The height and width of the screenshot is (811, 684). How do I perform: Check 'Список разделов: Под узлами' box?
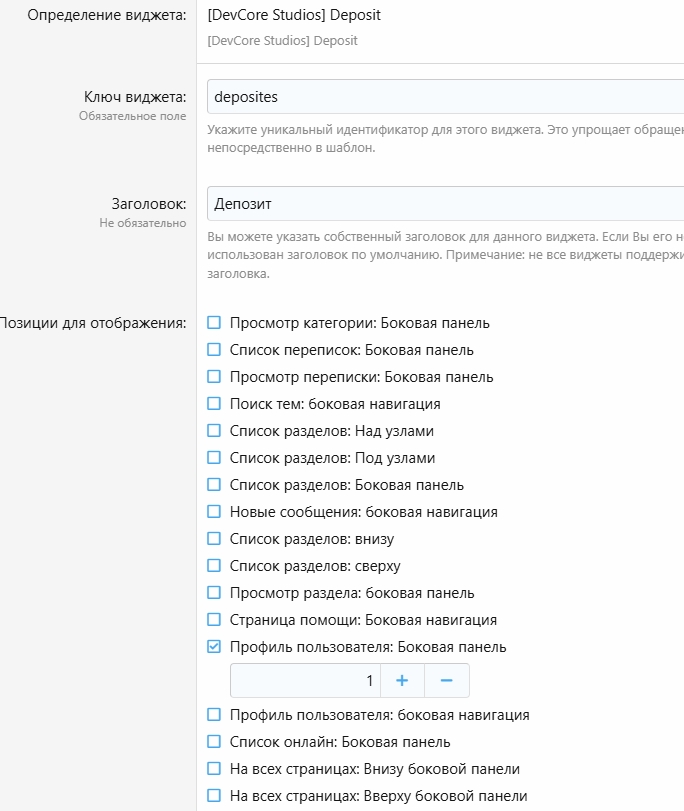pos(214,458)
